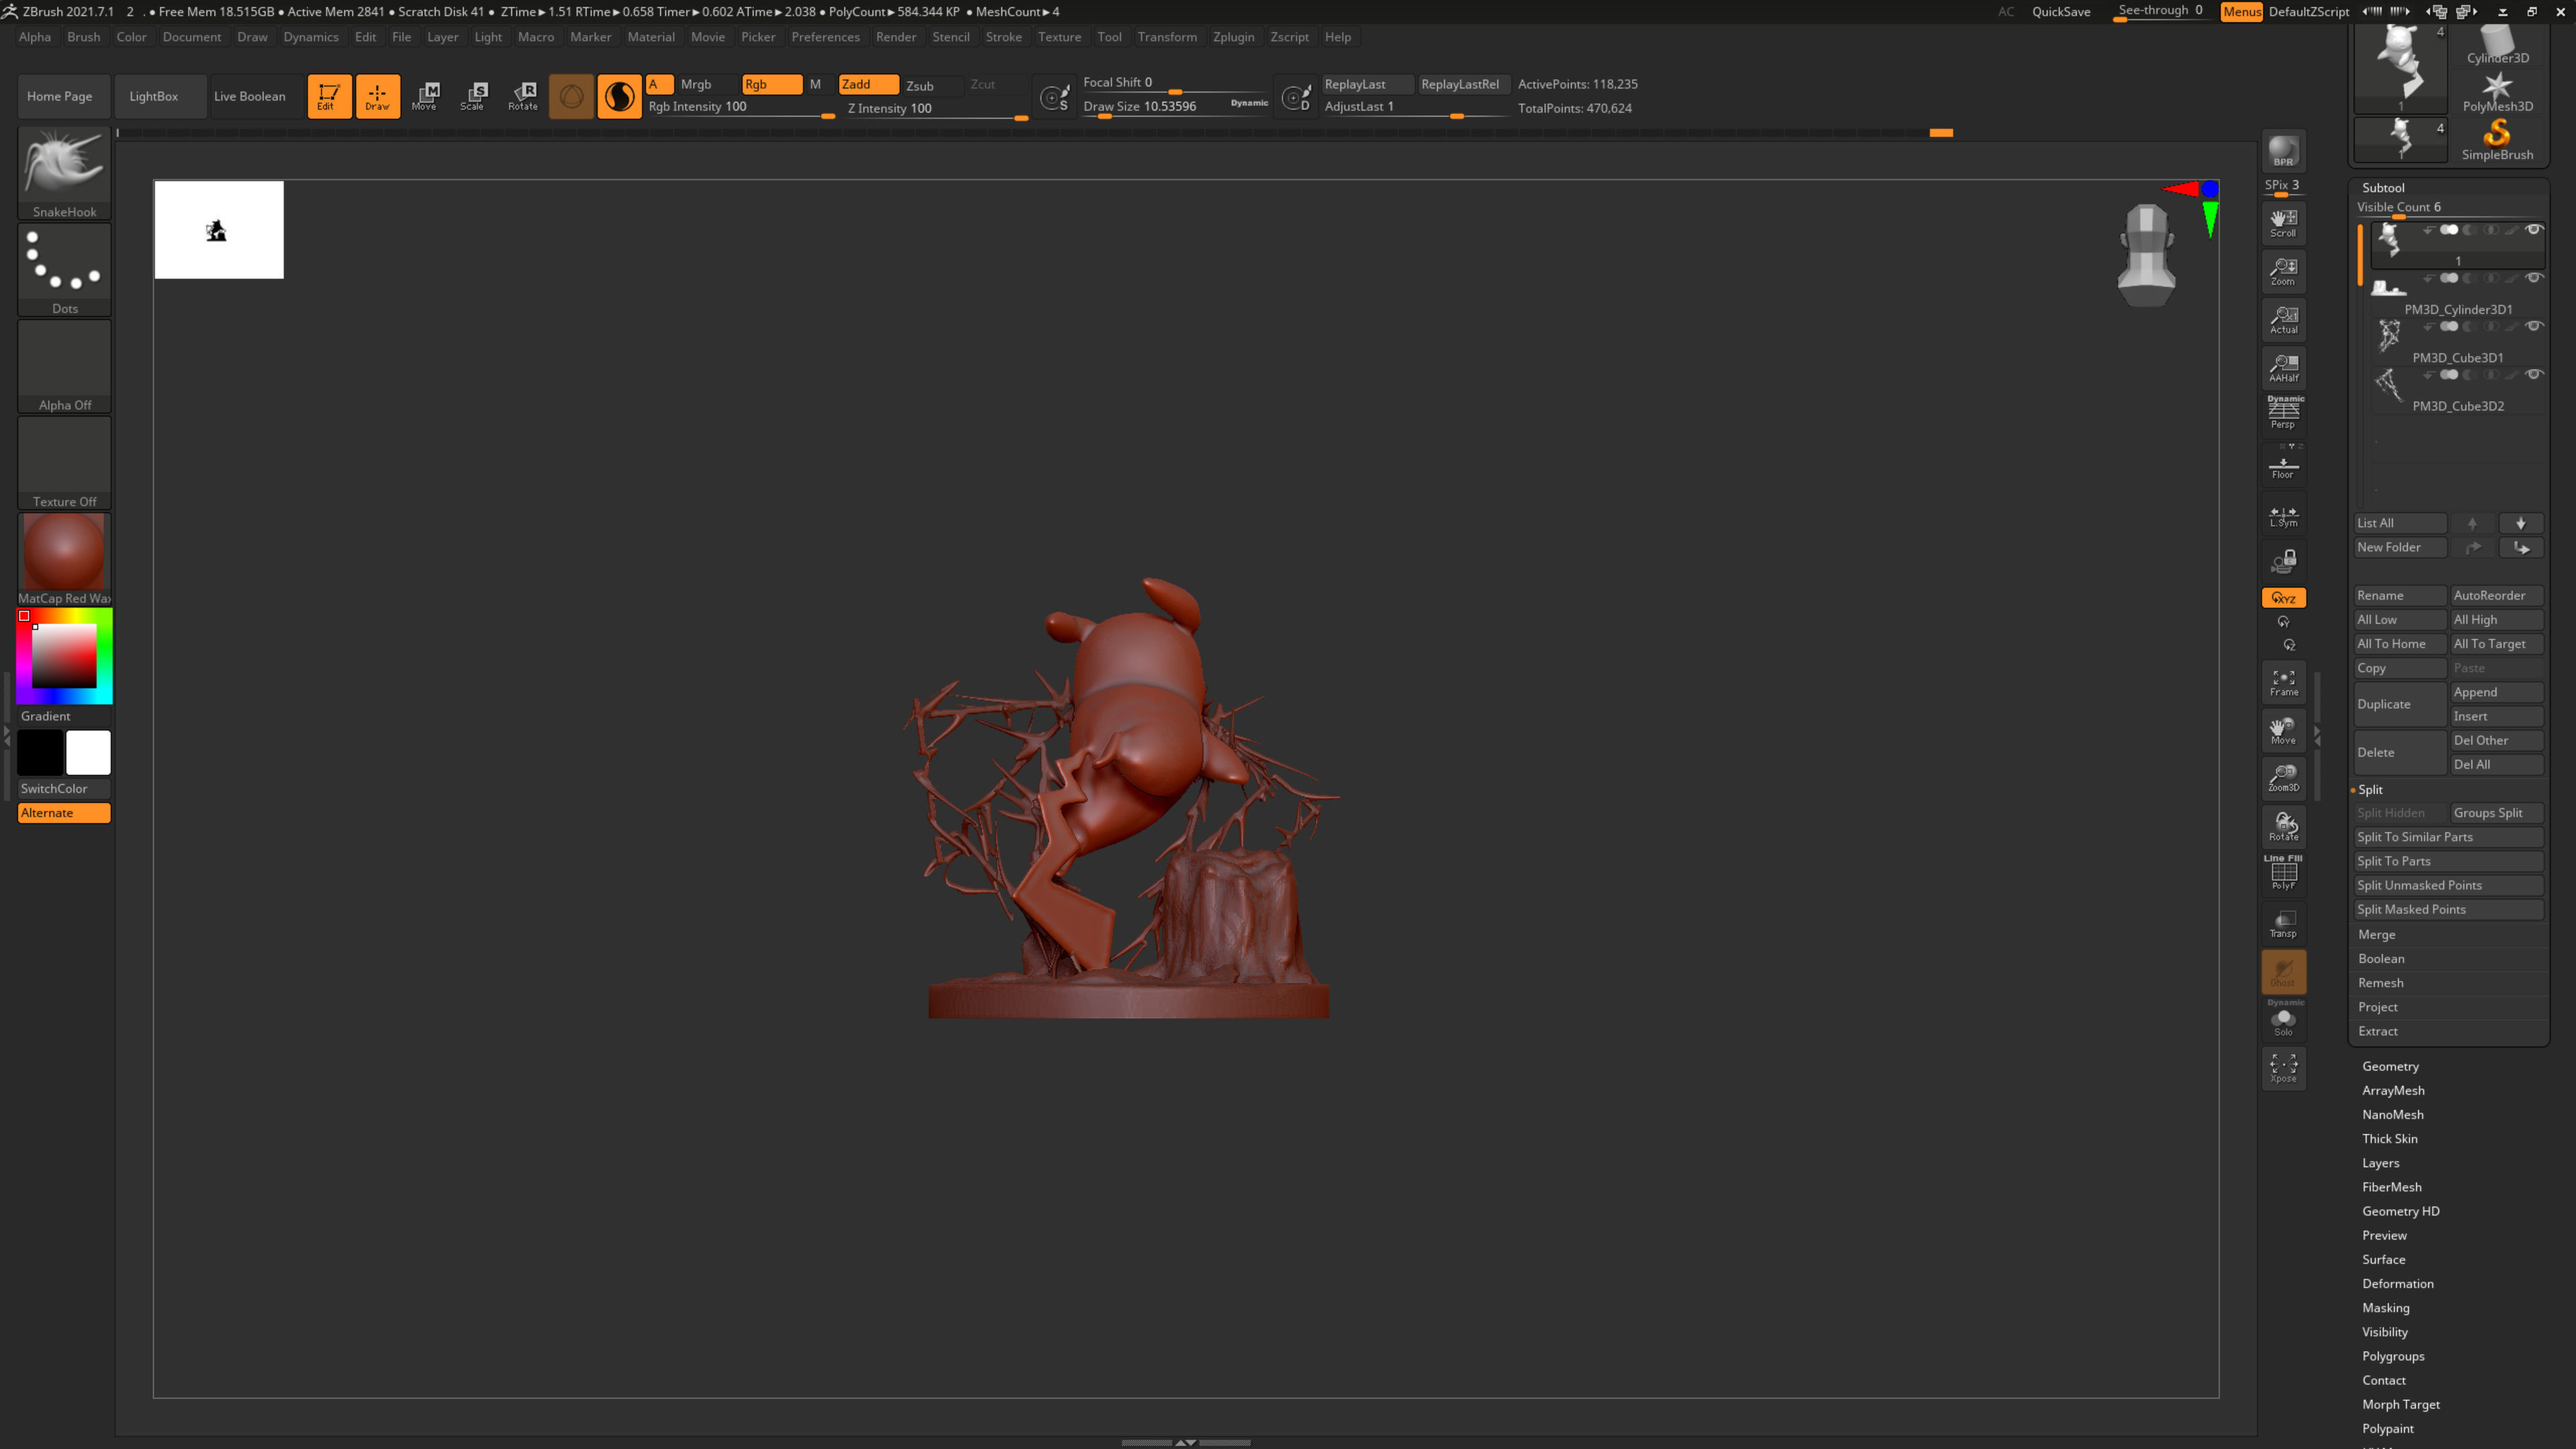Click the Actual size icon
This screenshot has height=1449, width=2576.
point(2283,319)
